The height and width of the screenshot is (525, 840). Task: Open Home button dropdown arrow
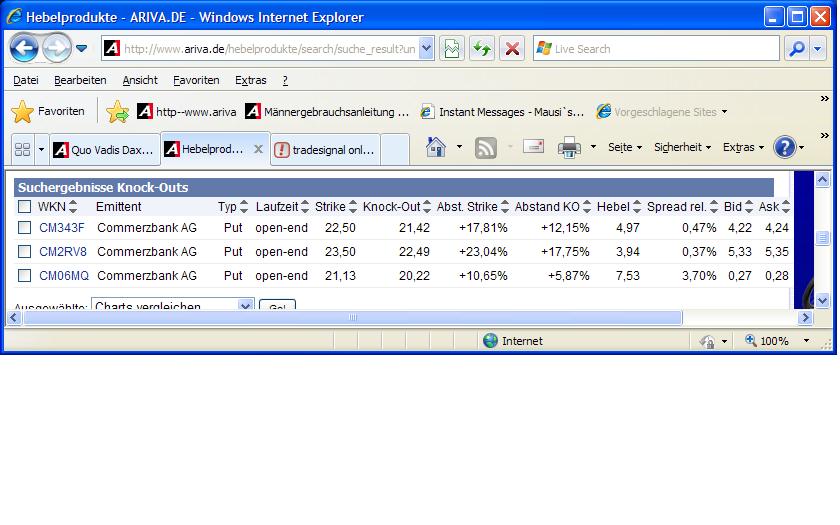[x=459, y=147]
